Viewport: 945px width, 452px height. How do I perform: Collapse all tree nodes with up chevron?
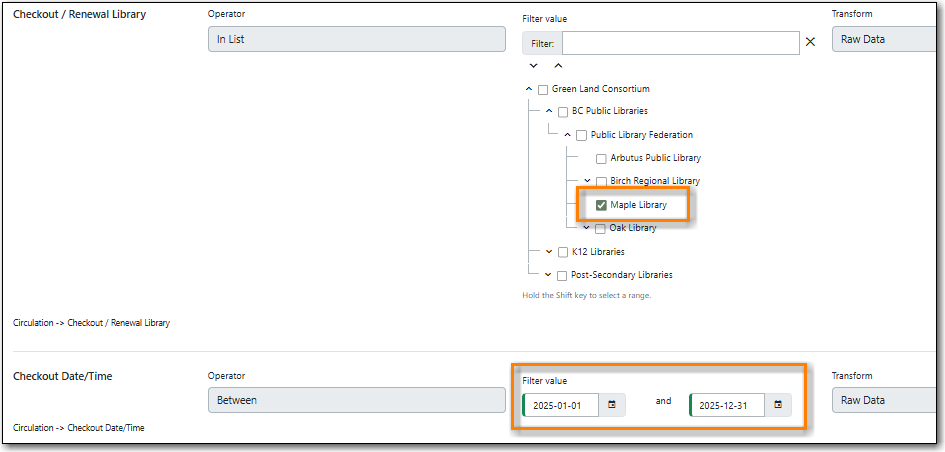(558, 66)
